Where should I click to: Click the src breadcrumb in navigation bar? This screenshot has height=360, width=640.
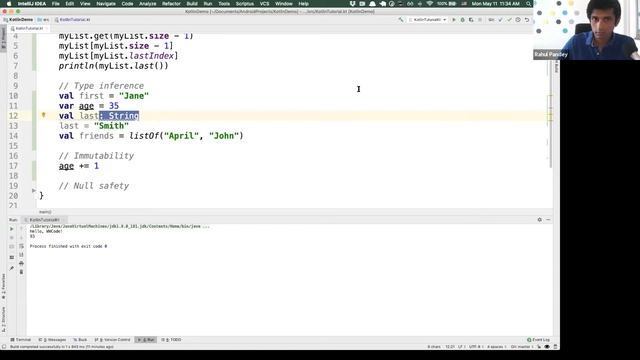pyautogui.click(x=43, y=20)
